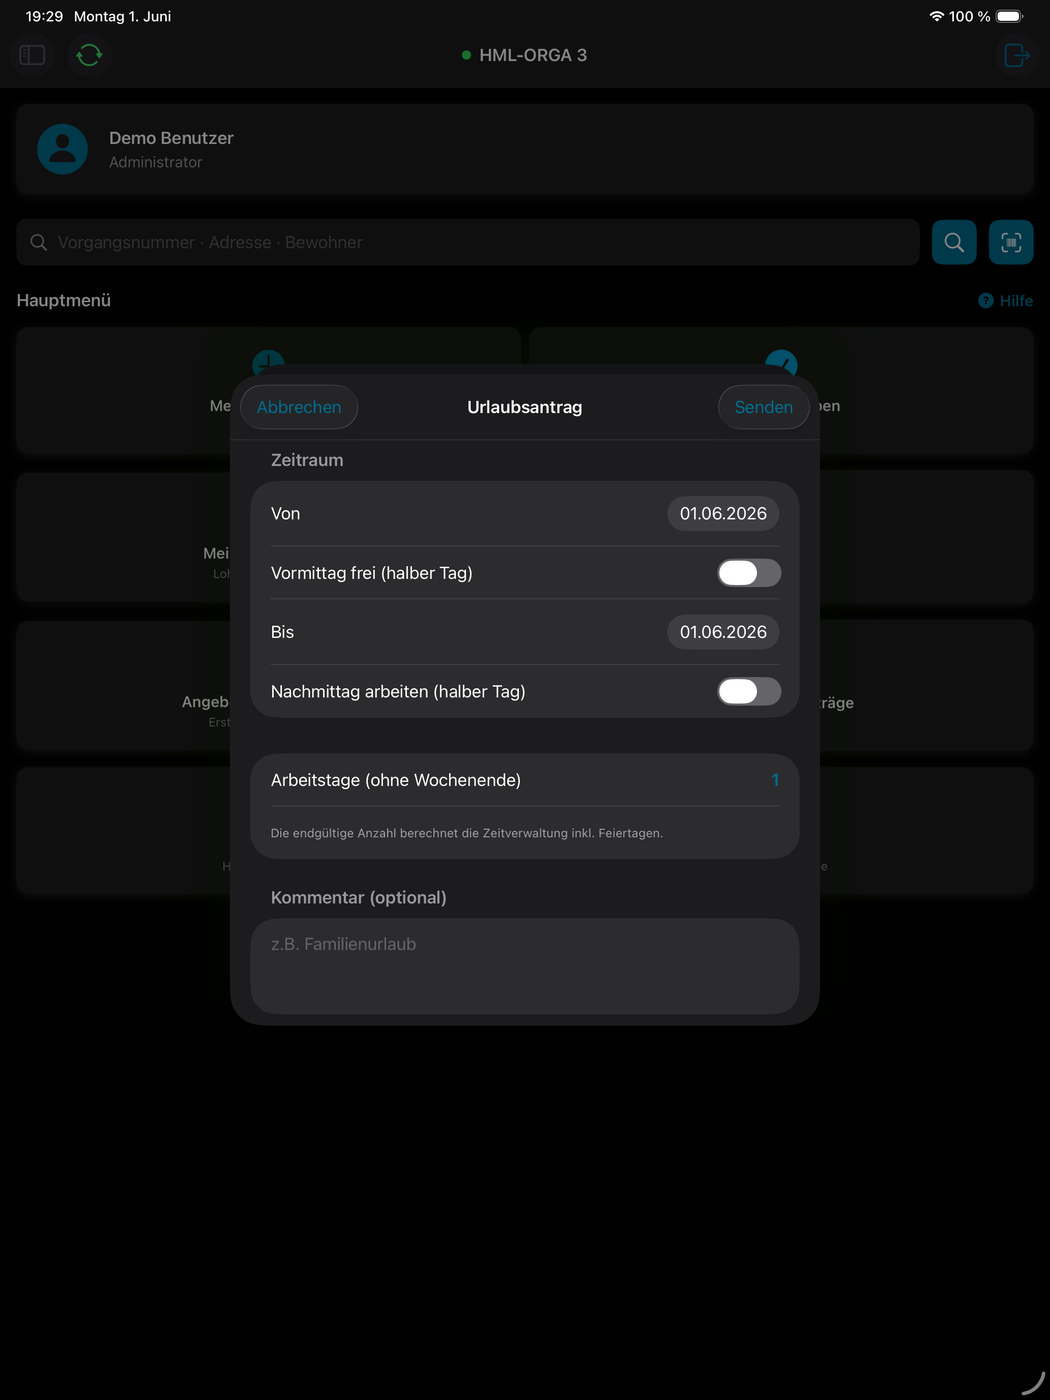Tap the Kommentar text field
This screenshot has width=1050, height=1400.
(x=525, y=966)
